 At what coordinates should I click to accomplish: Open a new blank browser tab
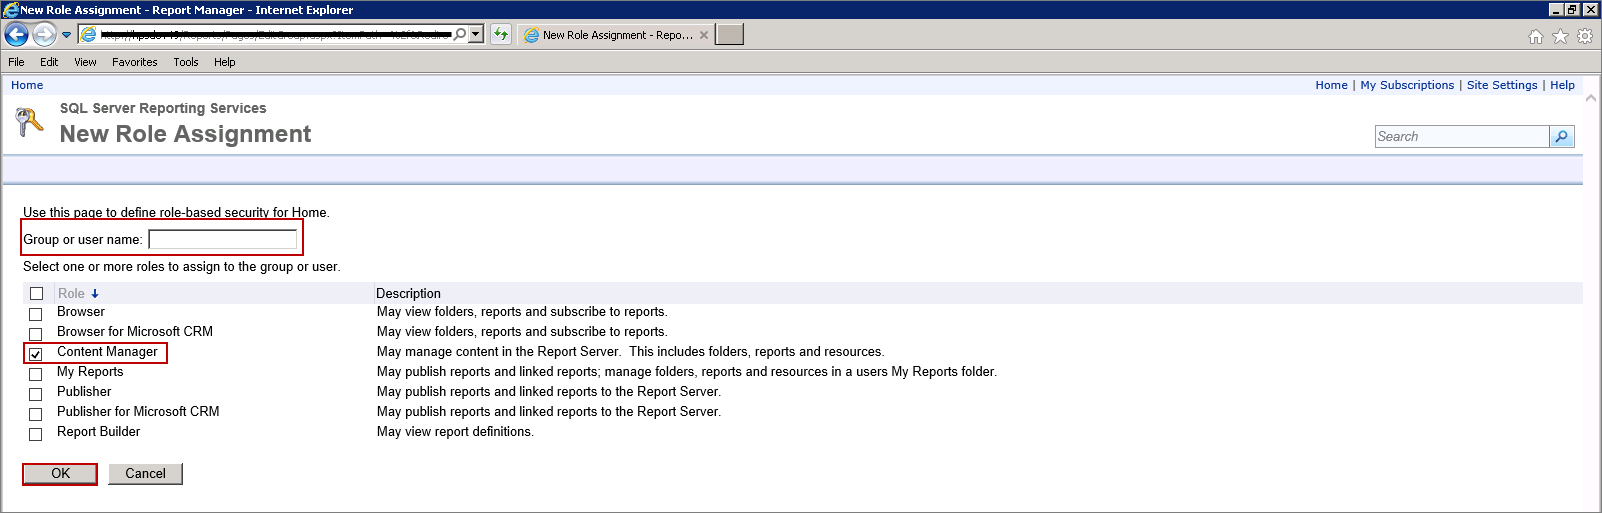(731, 35)
